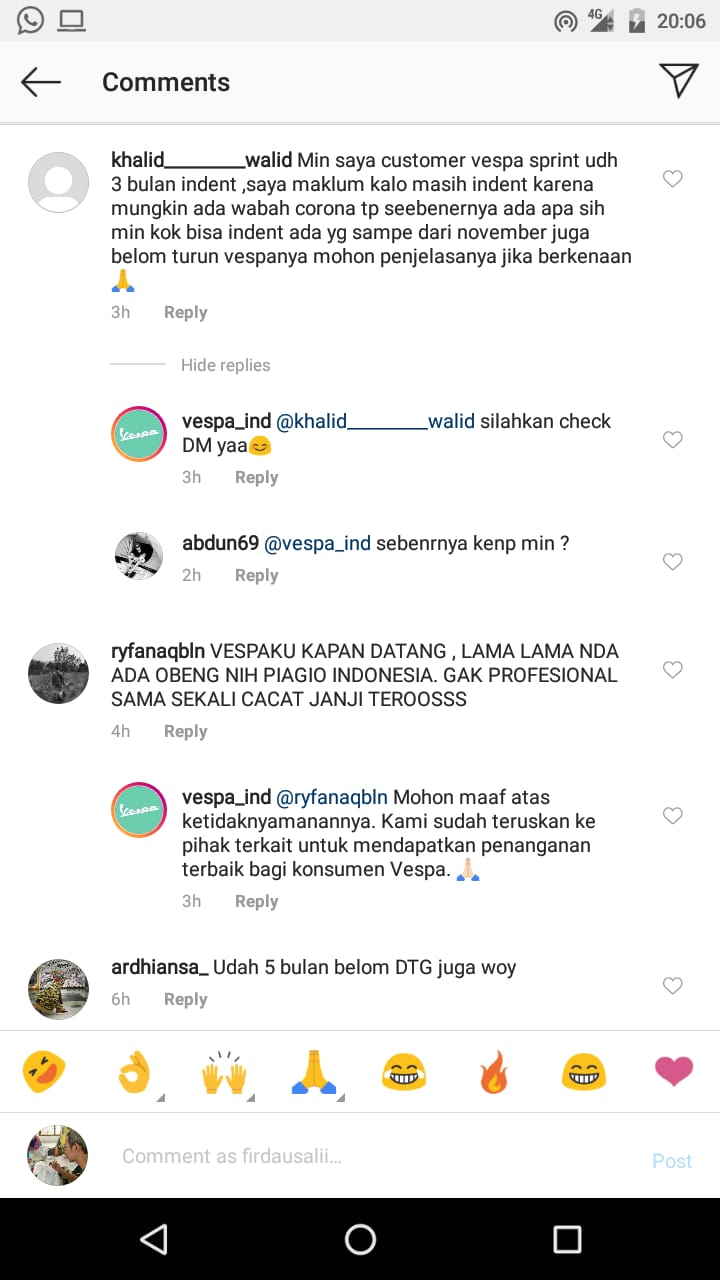Viewport: 720px width, 1280px height.
Task: Open direct share paper plane icon
Action: coord(678,81)
